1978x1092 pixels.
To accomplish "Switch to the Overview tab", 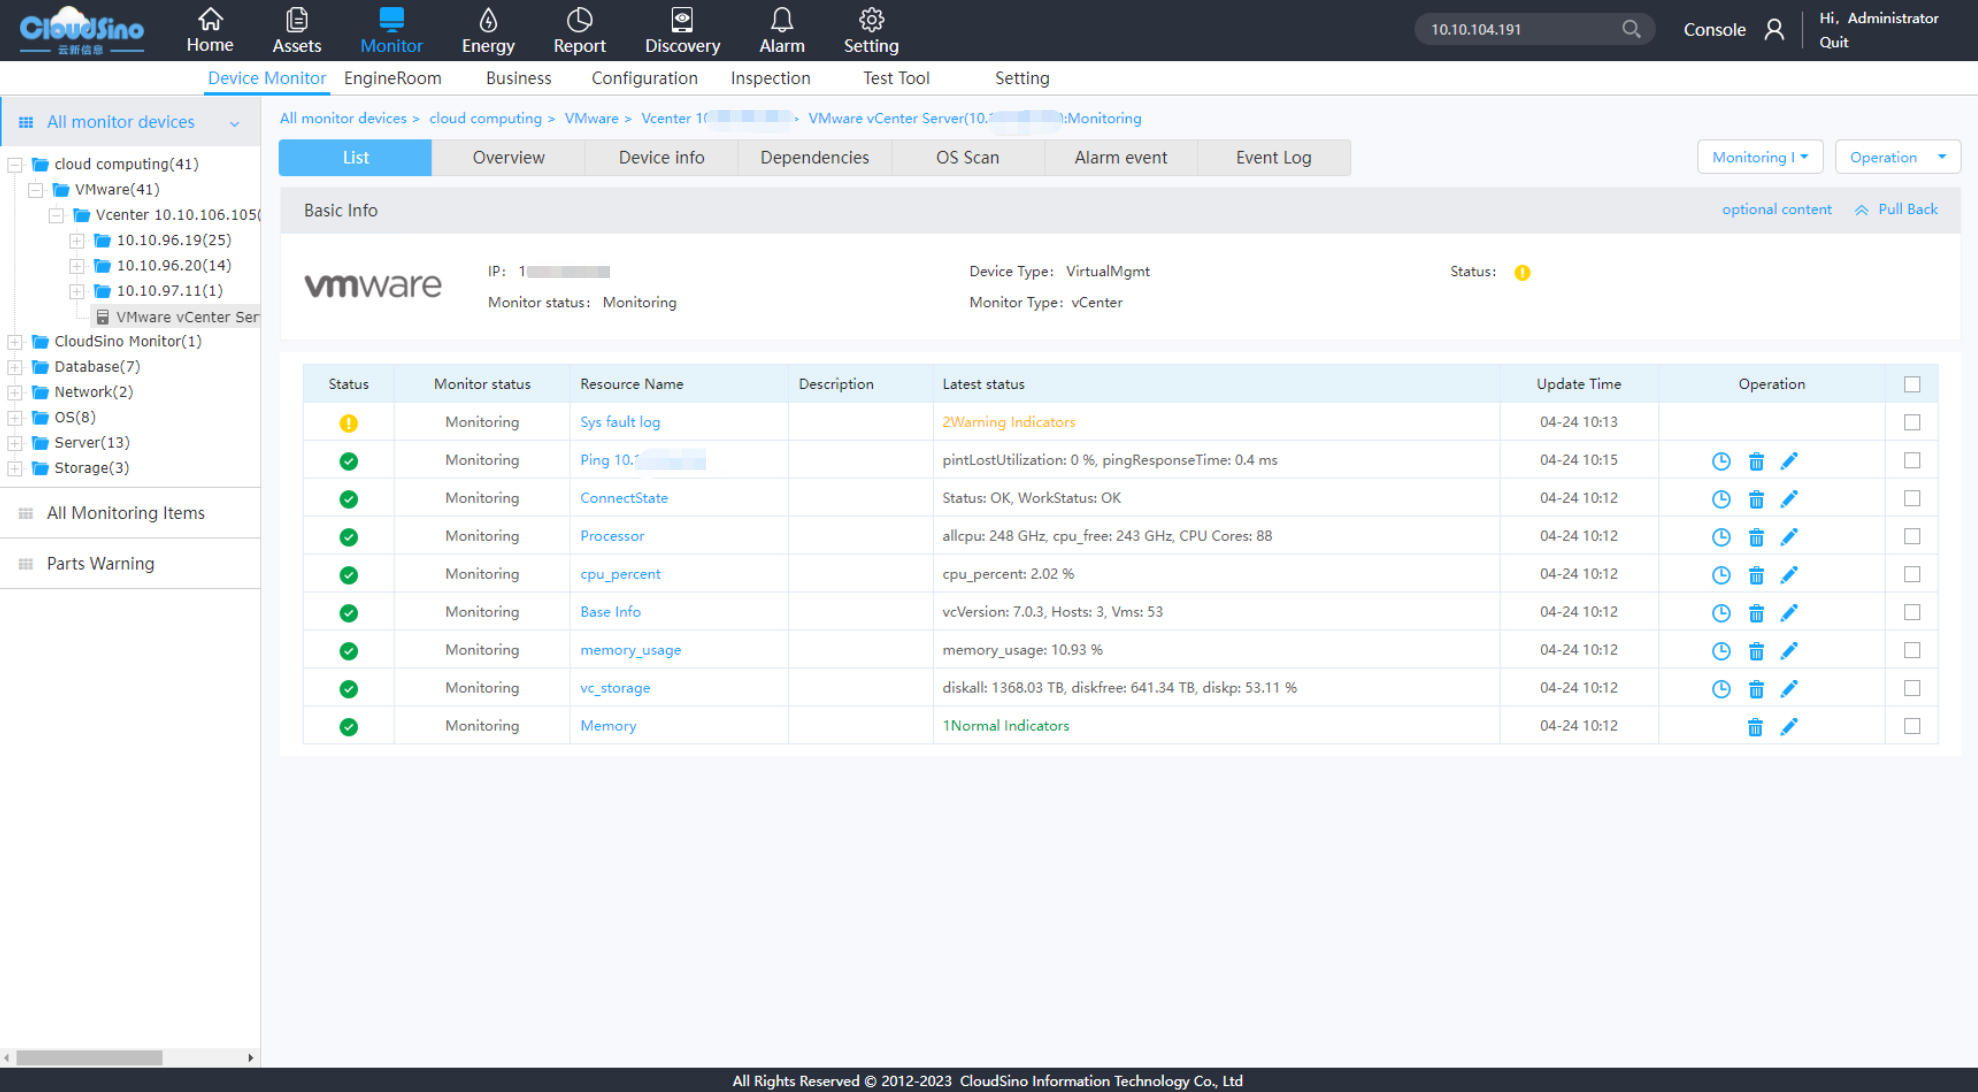I will click(x=508, y=158).
